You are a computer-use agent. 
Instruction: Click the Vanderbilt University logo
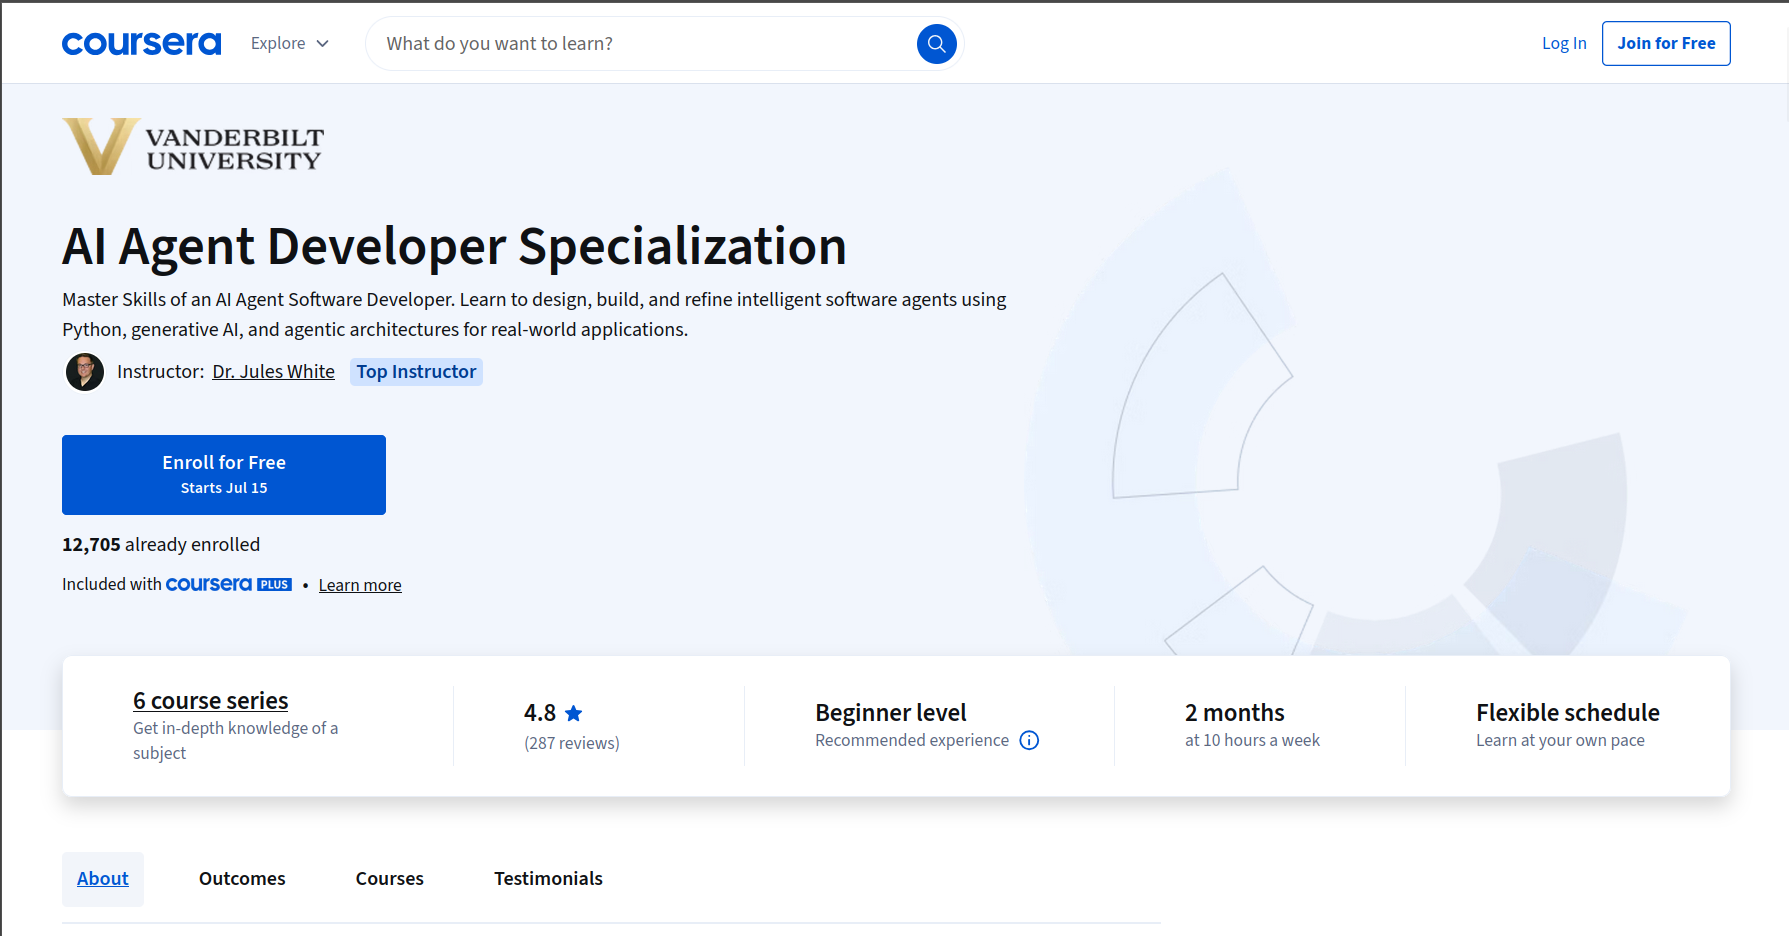coord(193,146)
